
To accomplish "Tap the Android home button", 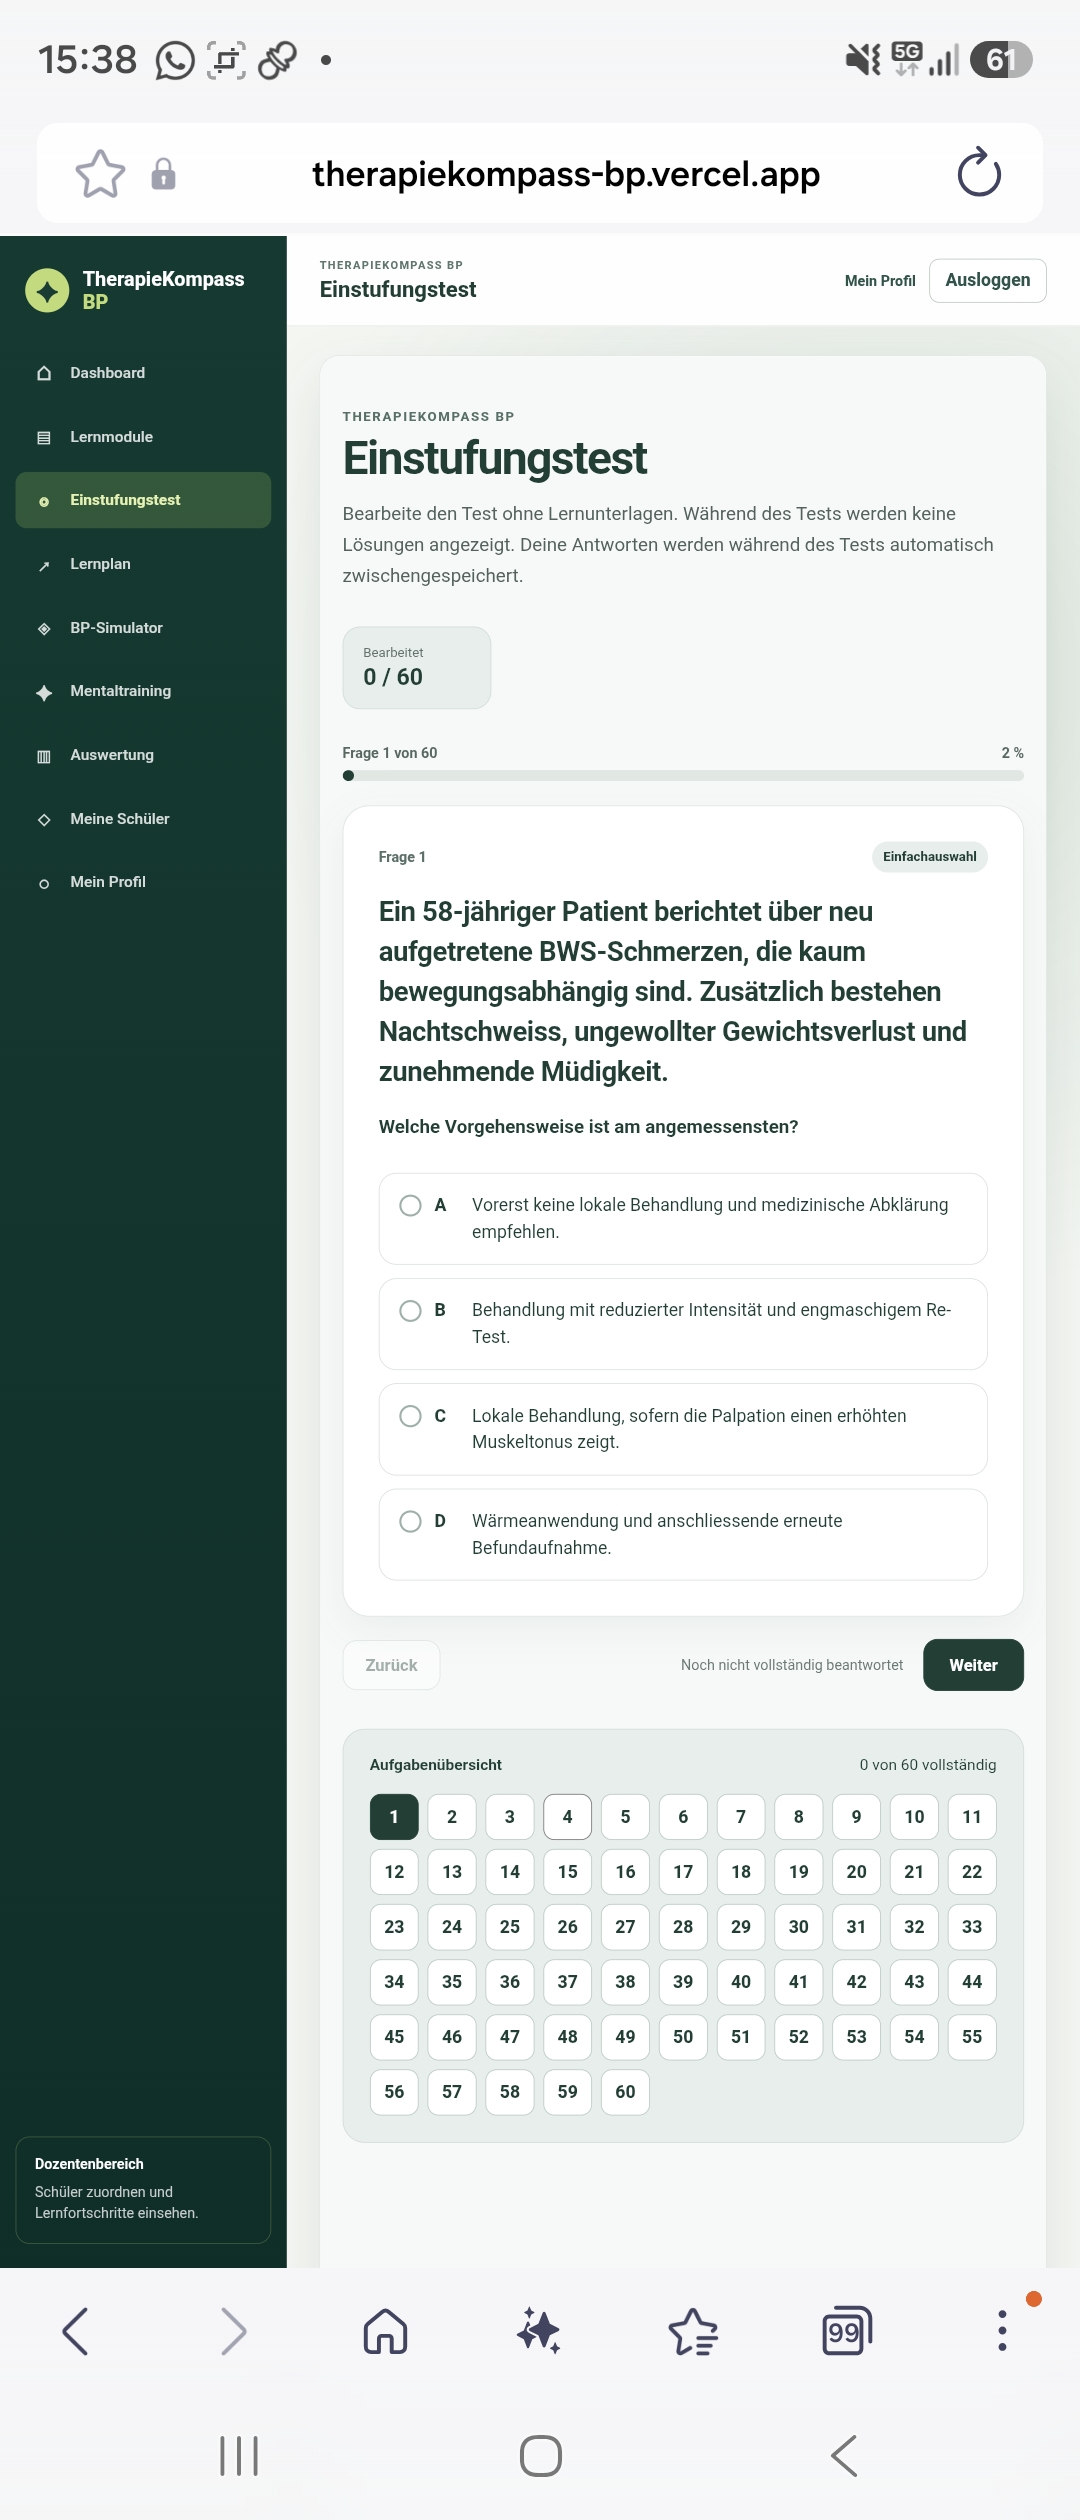I will pos(541,2455).
